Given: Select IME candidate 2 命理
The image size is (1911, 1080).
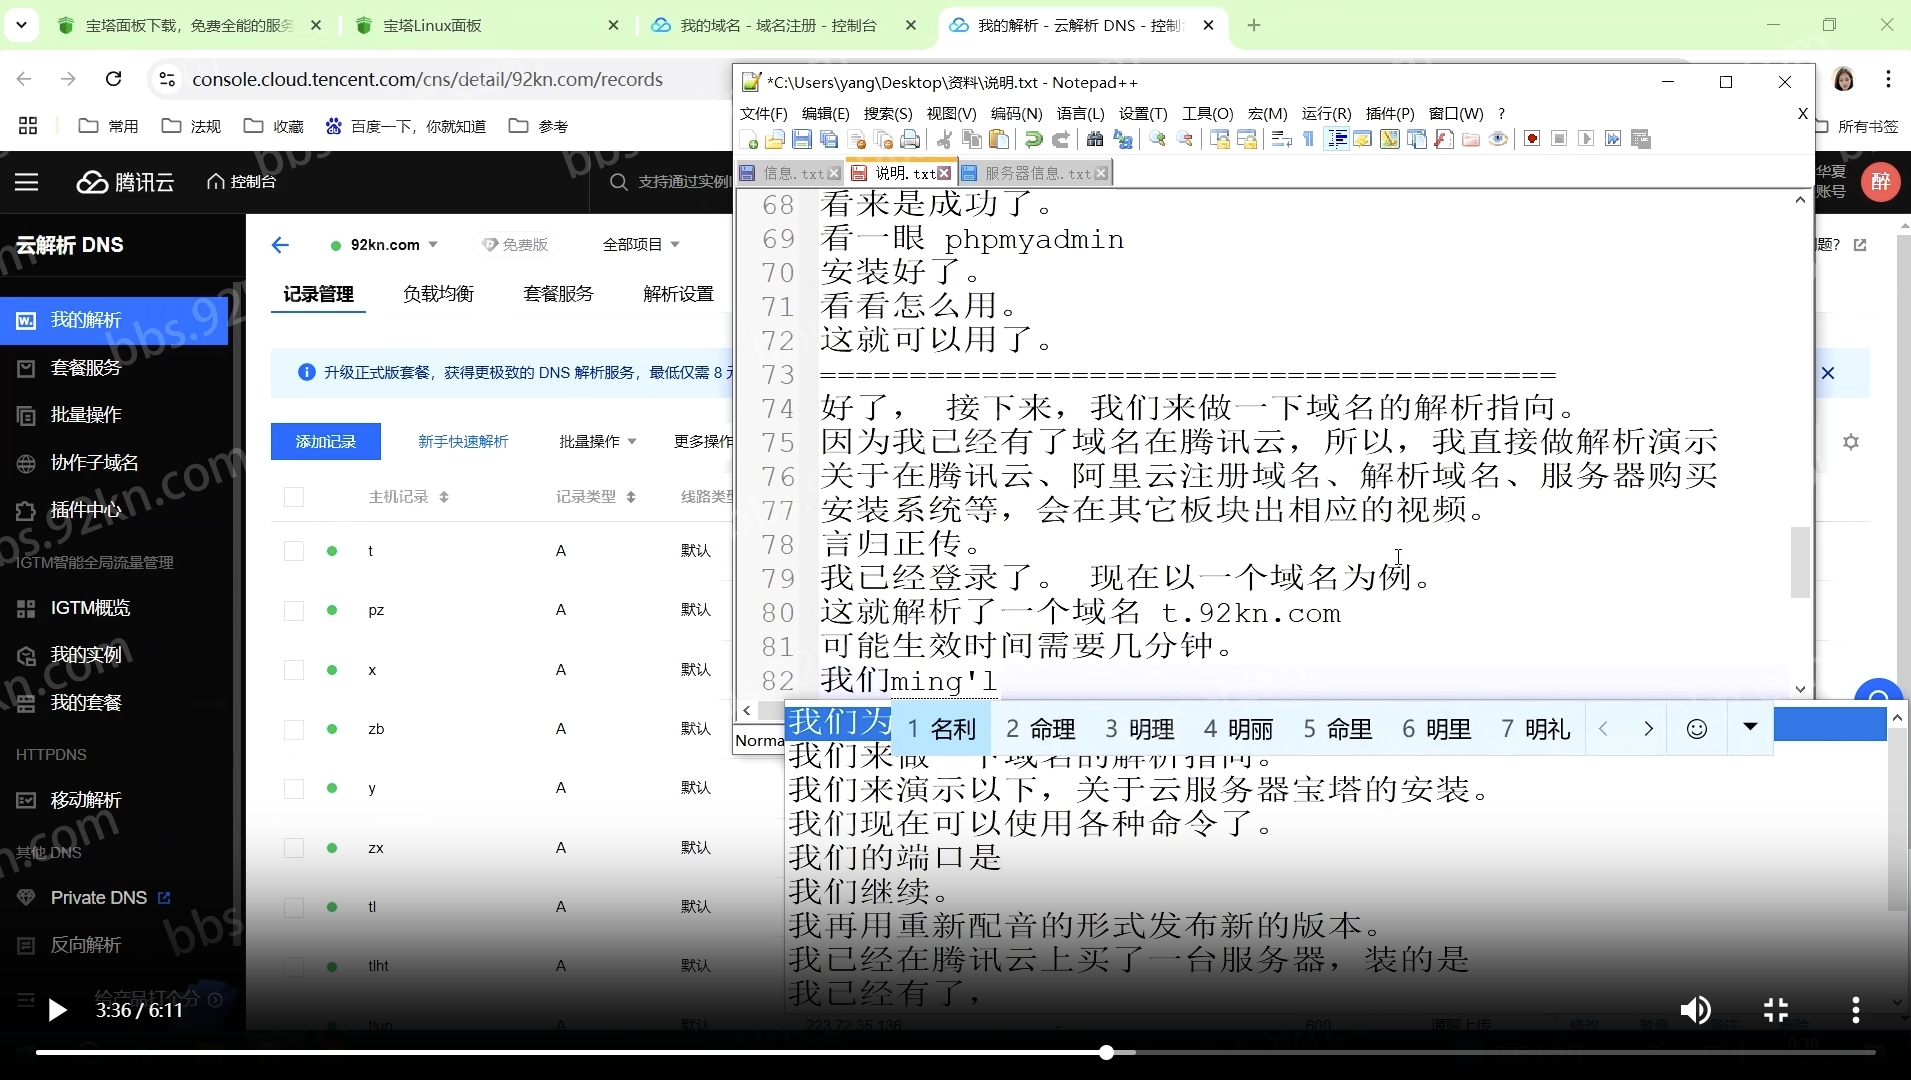Looking at the screenshot, I should 1040,729.
